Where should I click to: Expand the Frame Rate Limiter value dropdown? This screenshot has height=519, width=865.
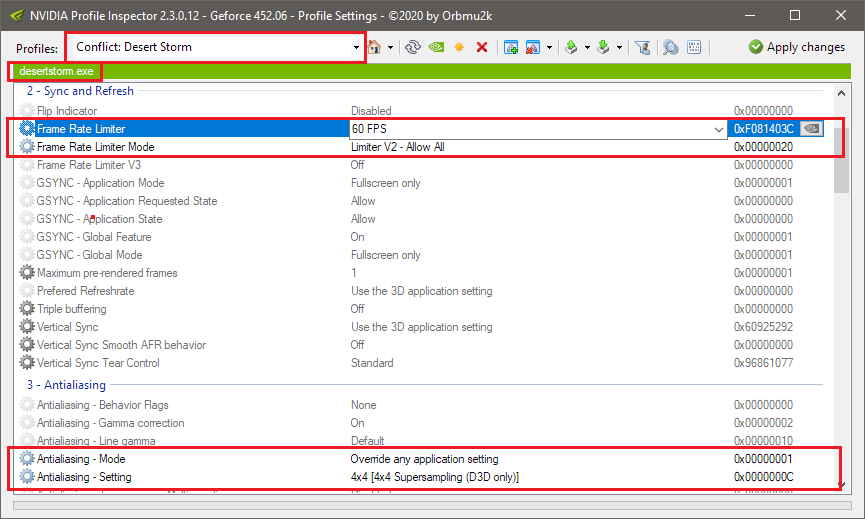click(x=718, y=129)
